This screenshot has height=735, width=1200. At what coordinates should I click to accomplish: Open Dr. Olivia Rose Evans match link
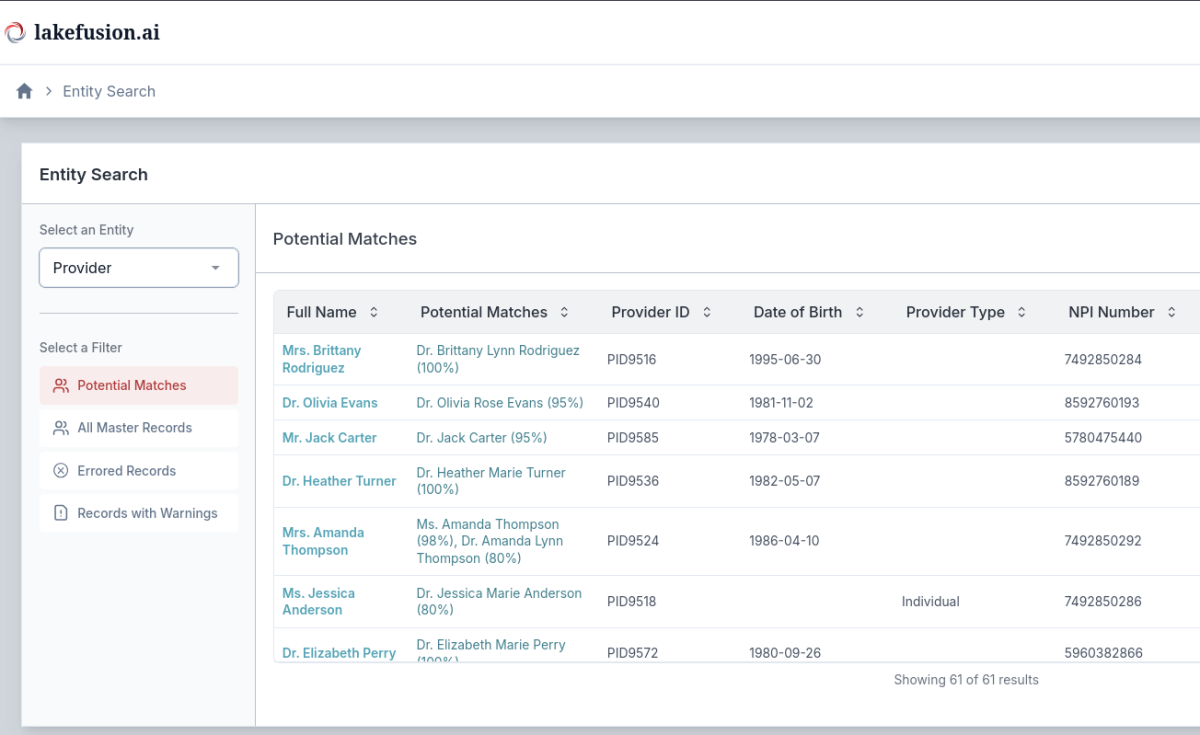(x=499, y=403)
